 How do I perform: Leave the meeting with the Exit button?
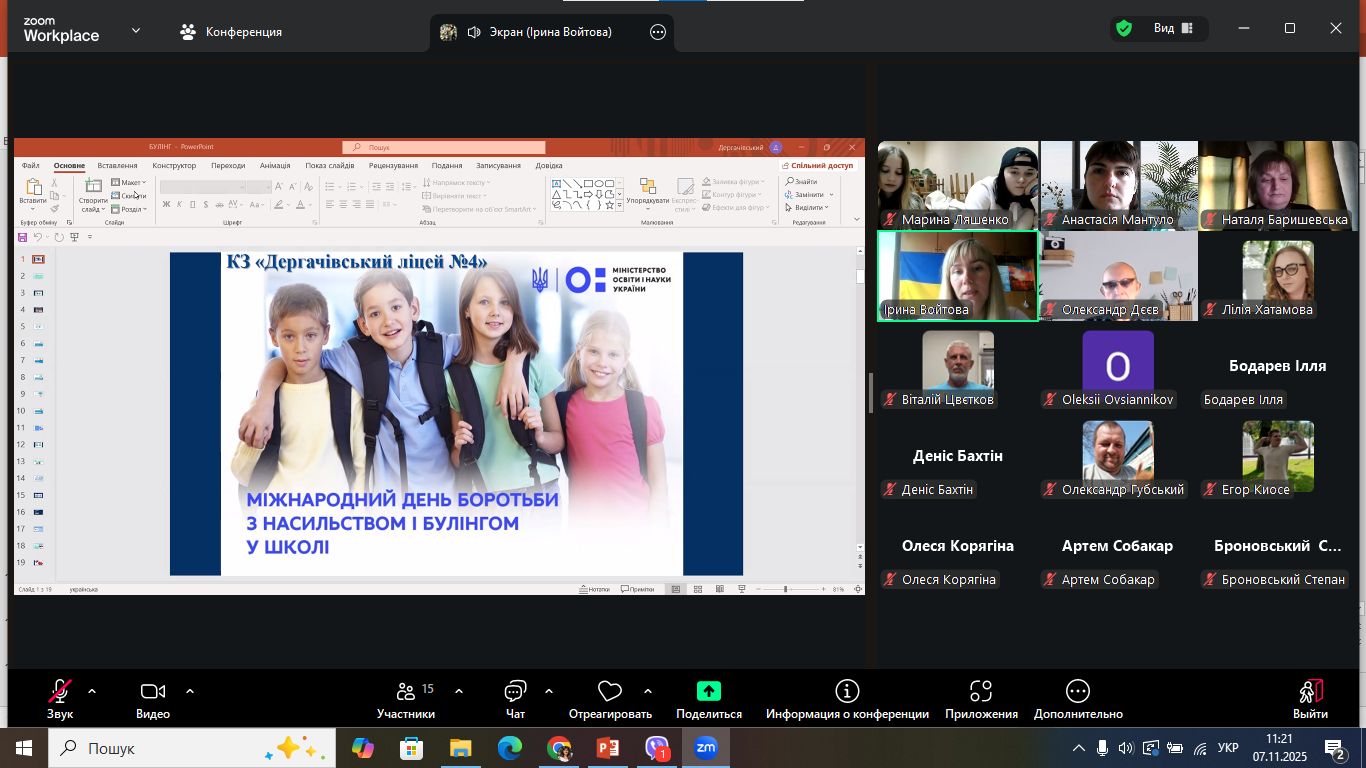pos(1310,697)
